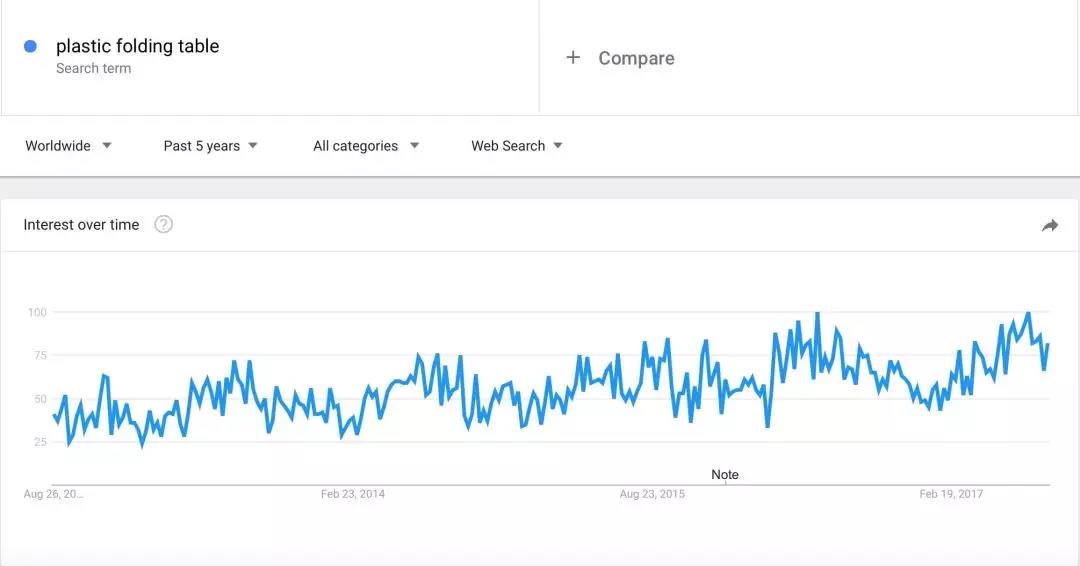Click the Worldwide dropdown arrow
This screenshot has height=566, width=1080.
click(107, 146)
